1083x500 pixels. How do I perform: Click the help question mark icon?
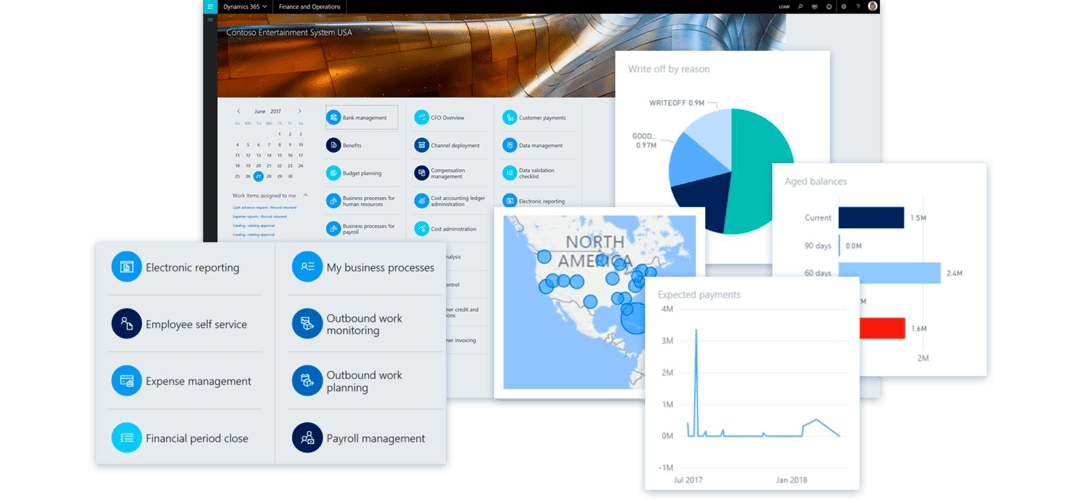click(x=858, y=6)
